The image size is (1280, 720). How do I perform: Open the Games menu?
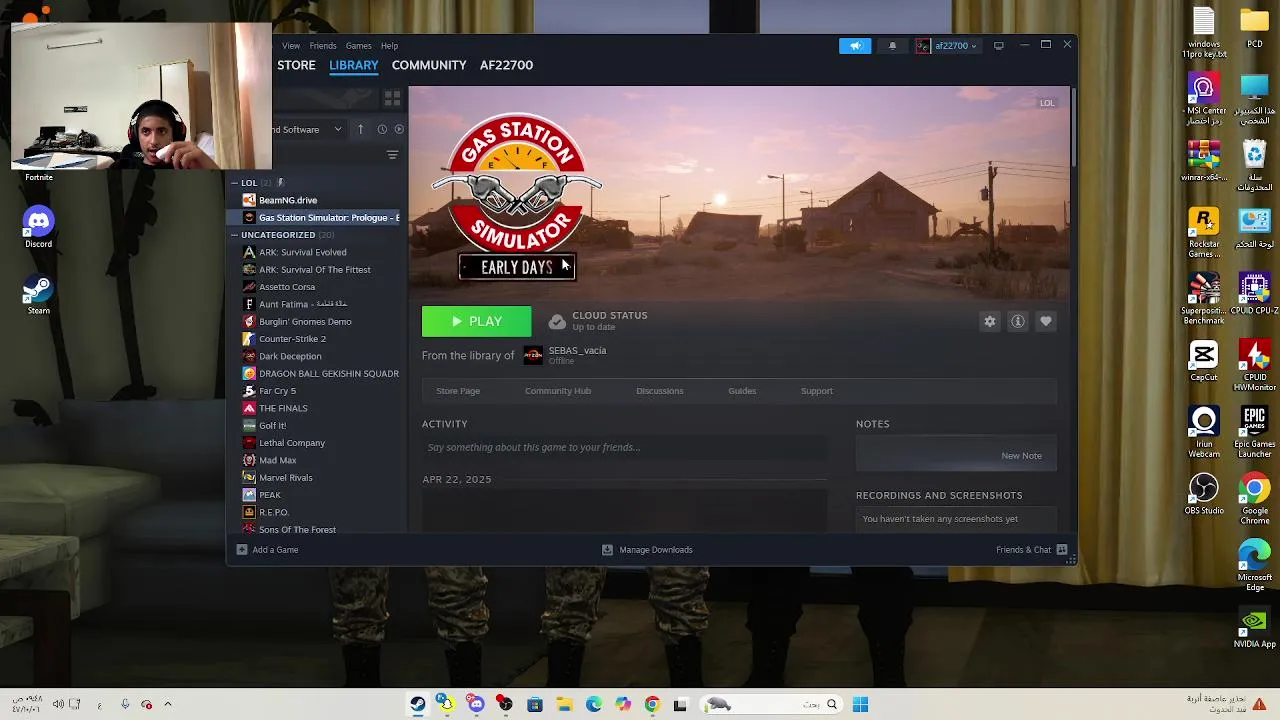click(x=358, y=45)
